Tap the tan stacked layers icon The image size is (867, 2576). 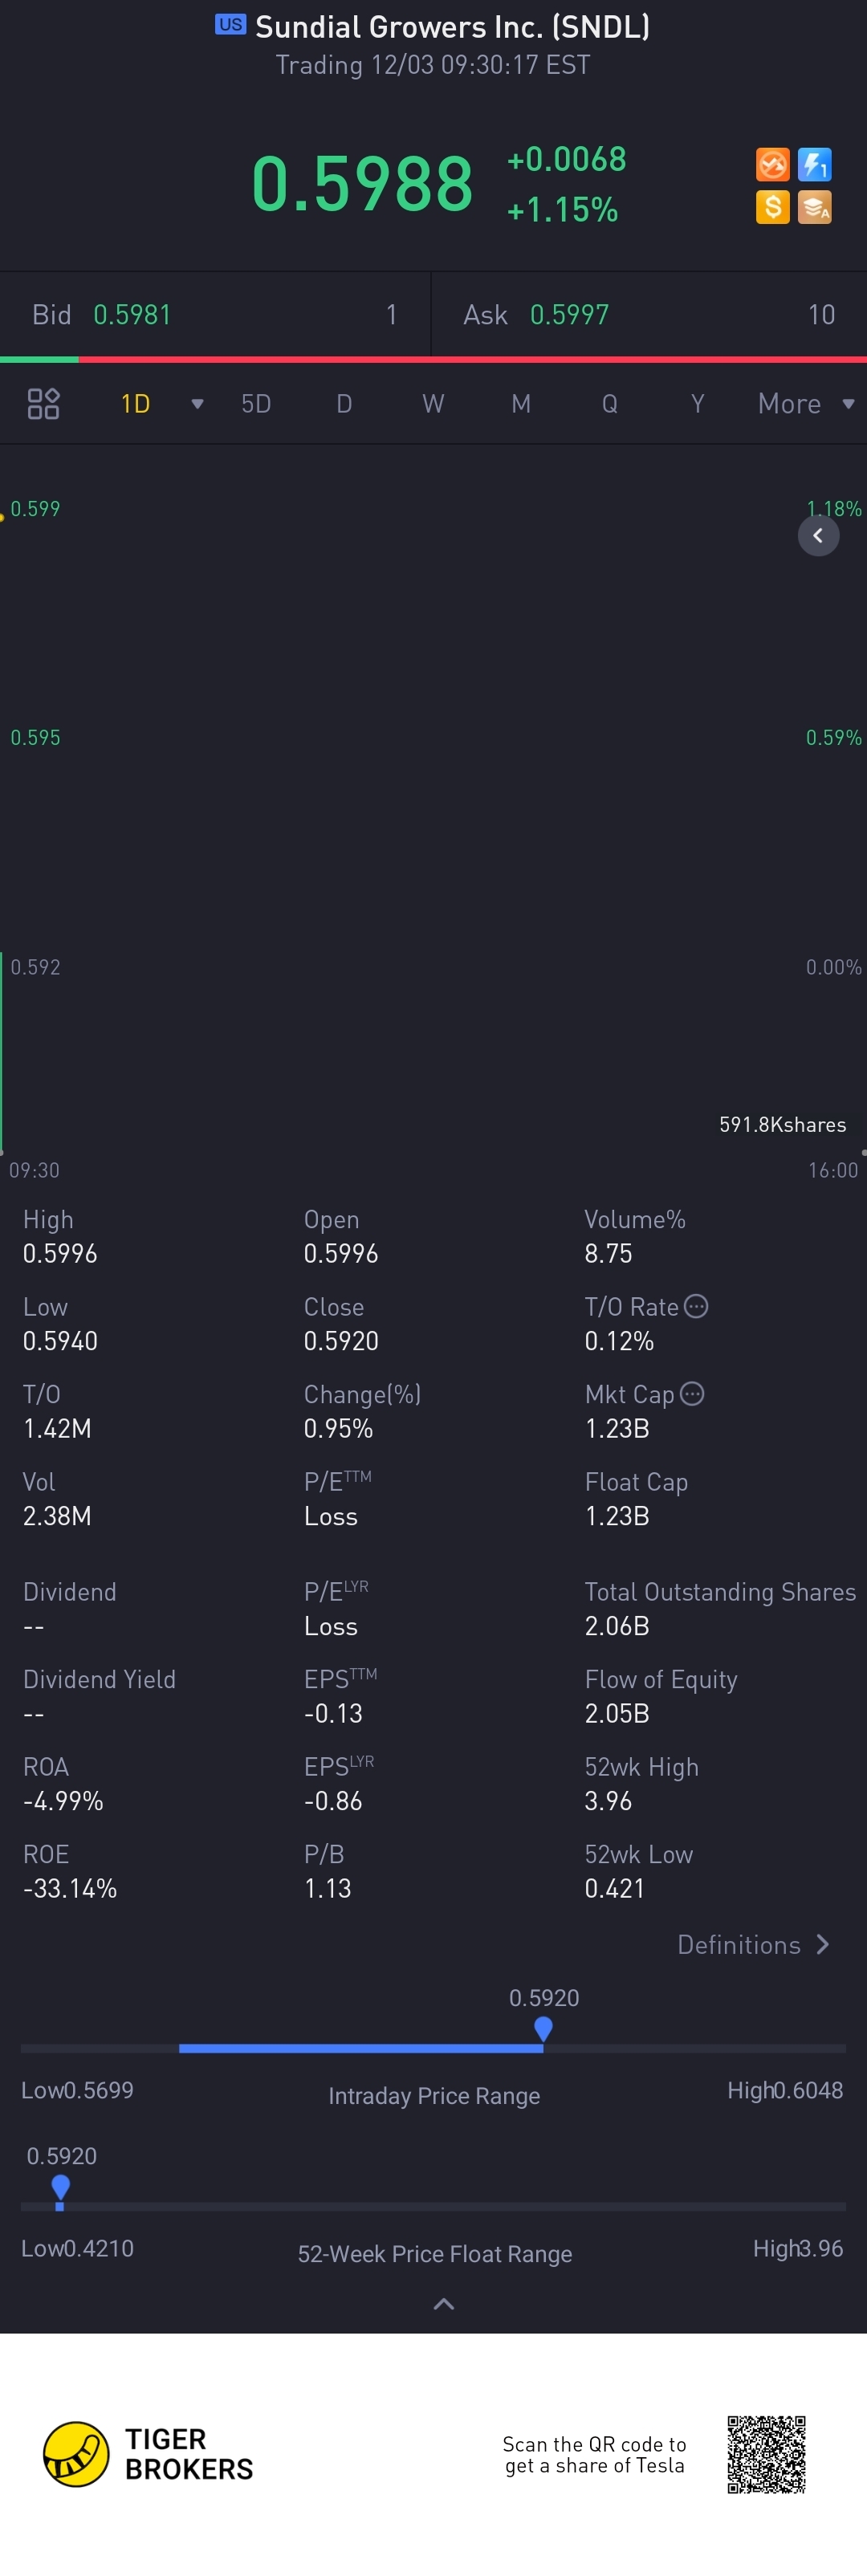click(815, 207)
